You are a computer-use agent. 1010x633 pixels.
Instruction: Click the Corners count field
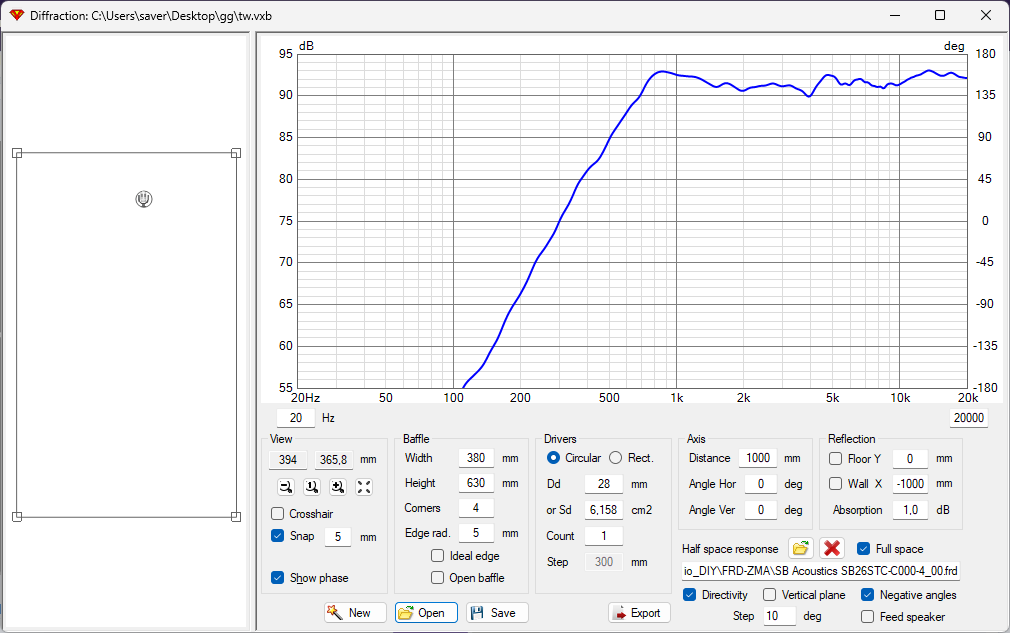476,508
